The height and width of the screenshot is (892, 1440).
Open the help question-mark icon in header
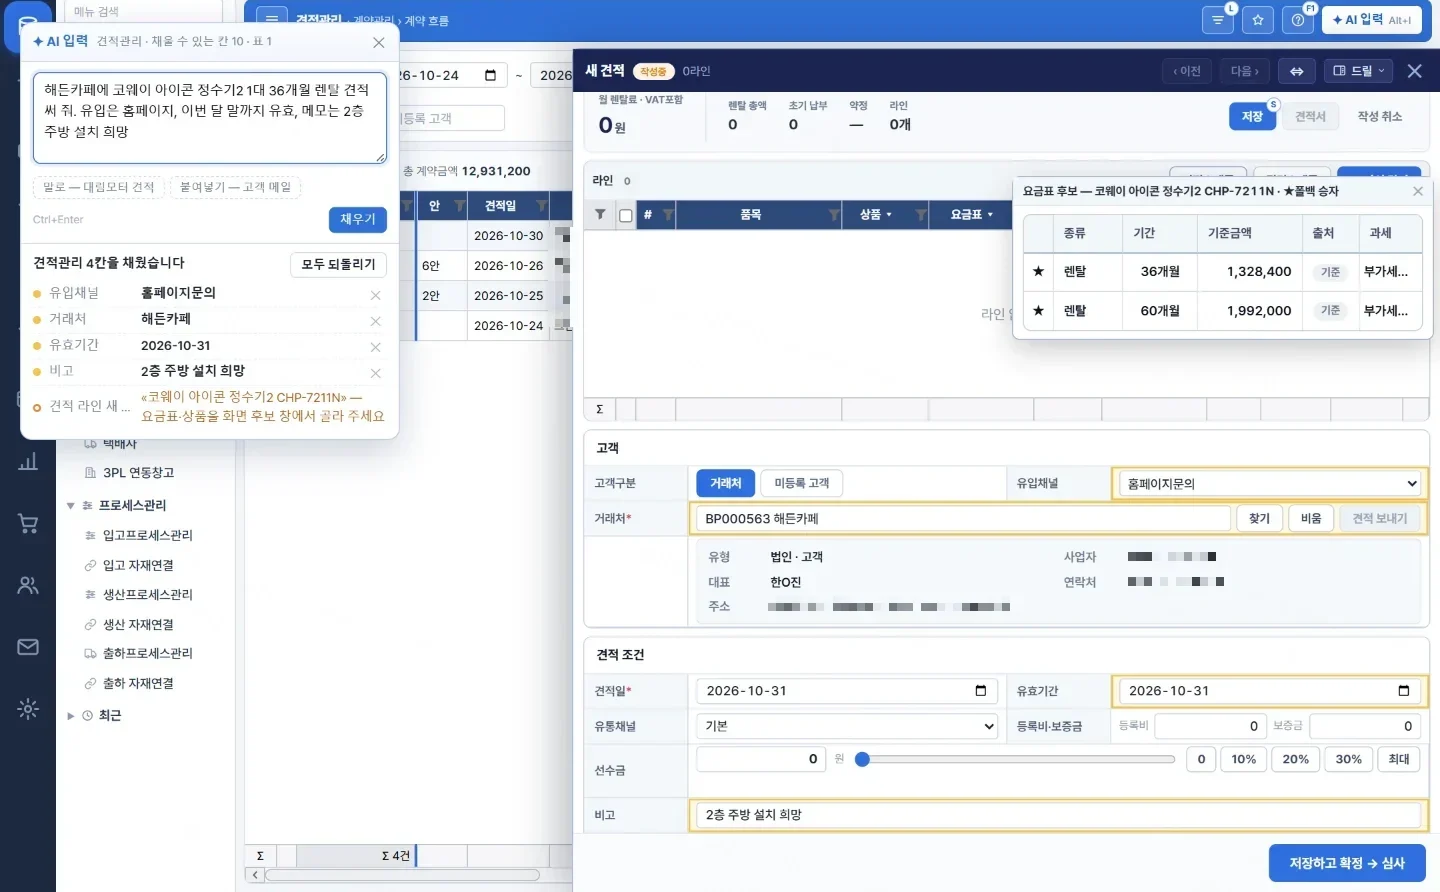point(1298,20)
